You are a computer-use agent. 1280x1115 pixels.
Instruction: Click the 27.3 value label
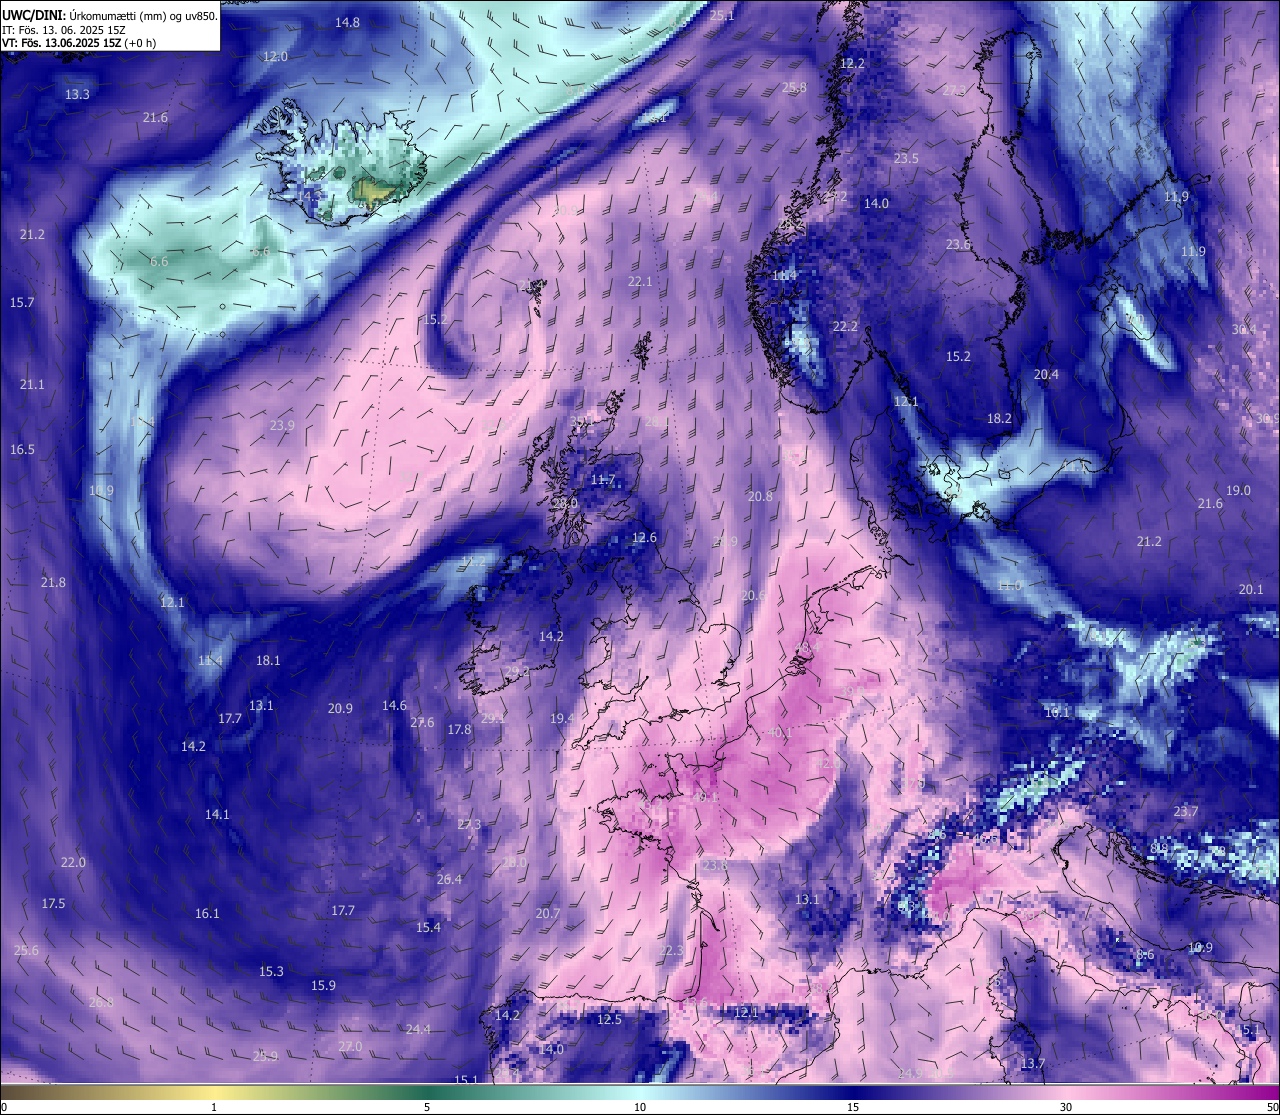click(469, 824)
